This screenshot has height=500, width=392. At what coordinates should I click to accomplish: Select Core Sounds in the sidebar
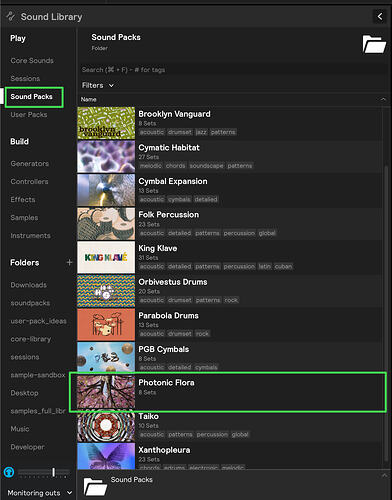(32, 60)
